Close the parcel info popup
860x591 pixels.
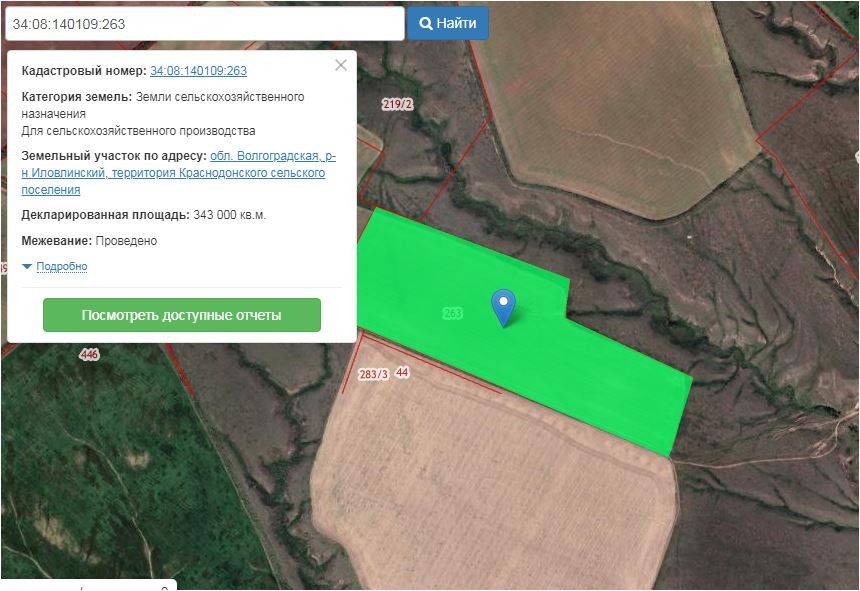[x=341, y=65]
